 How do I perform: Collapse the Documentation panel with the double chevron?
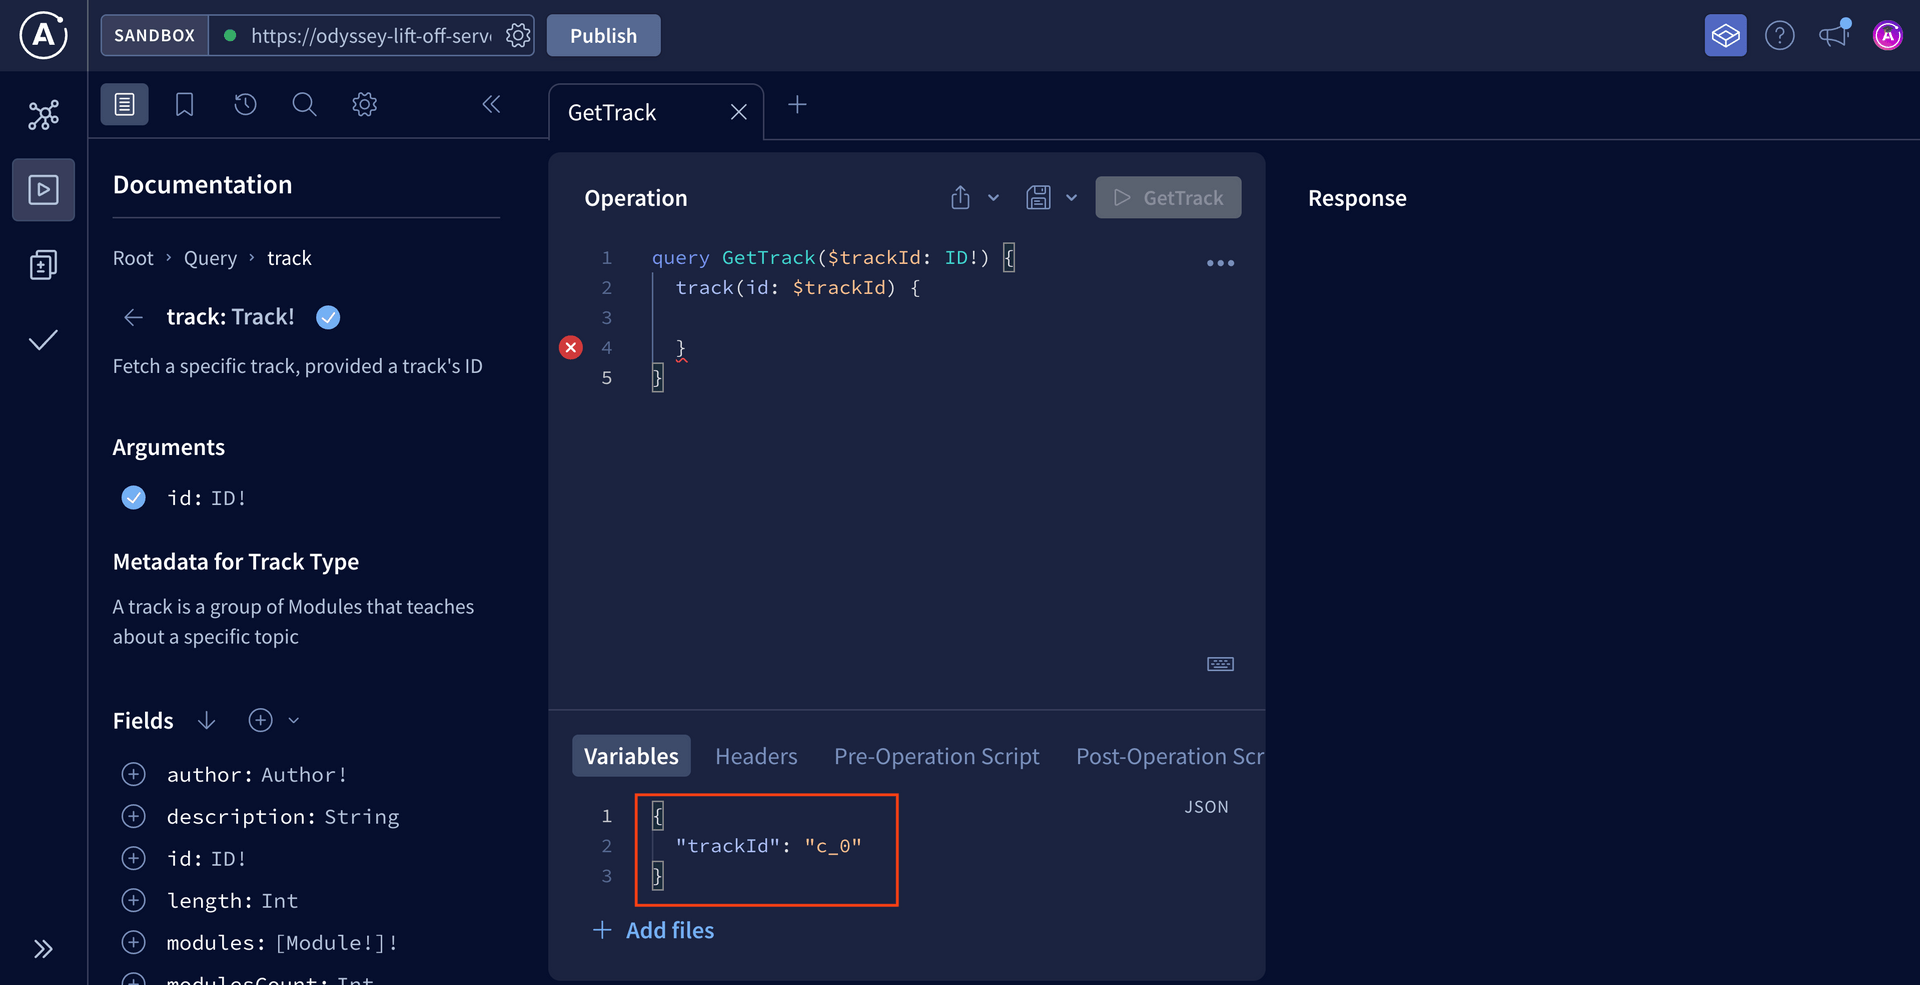click(490, 103)
